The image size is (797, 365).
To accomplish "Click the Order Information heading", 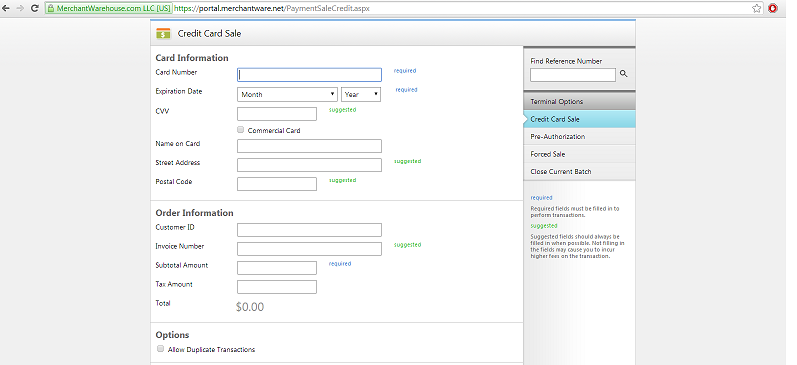I will point(195,212).
